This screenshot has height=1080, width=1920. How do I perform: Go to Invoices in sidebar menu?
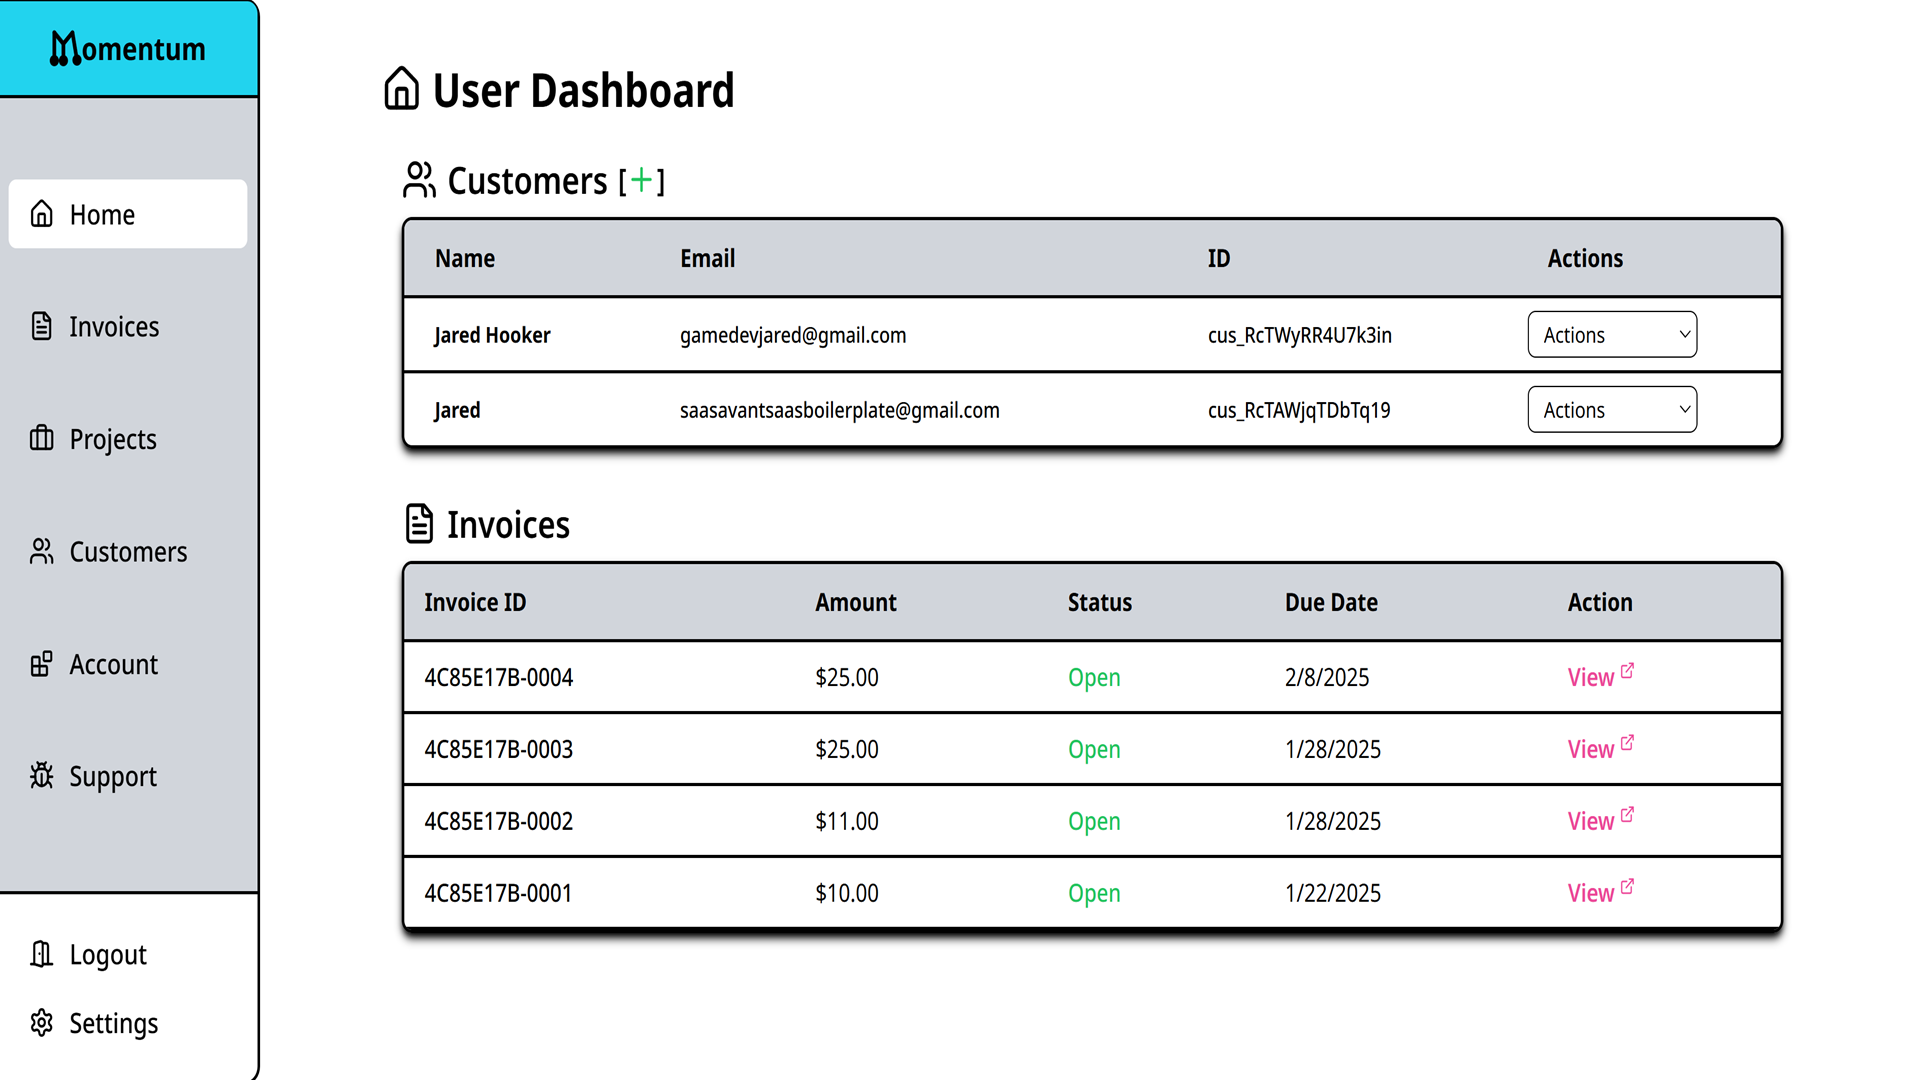[113, 327]
